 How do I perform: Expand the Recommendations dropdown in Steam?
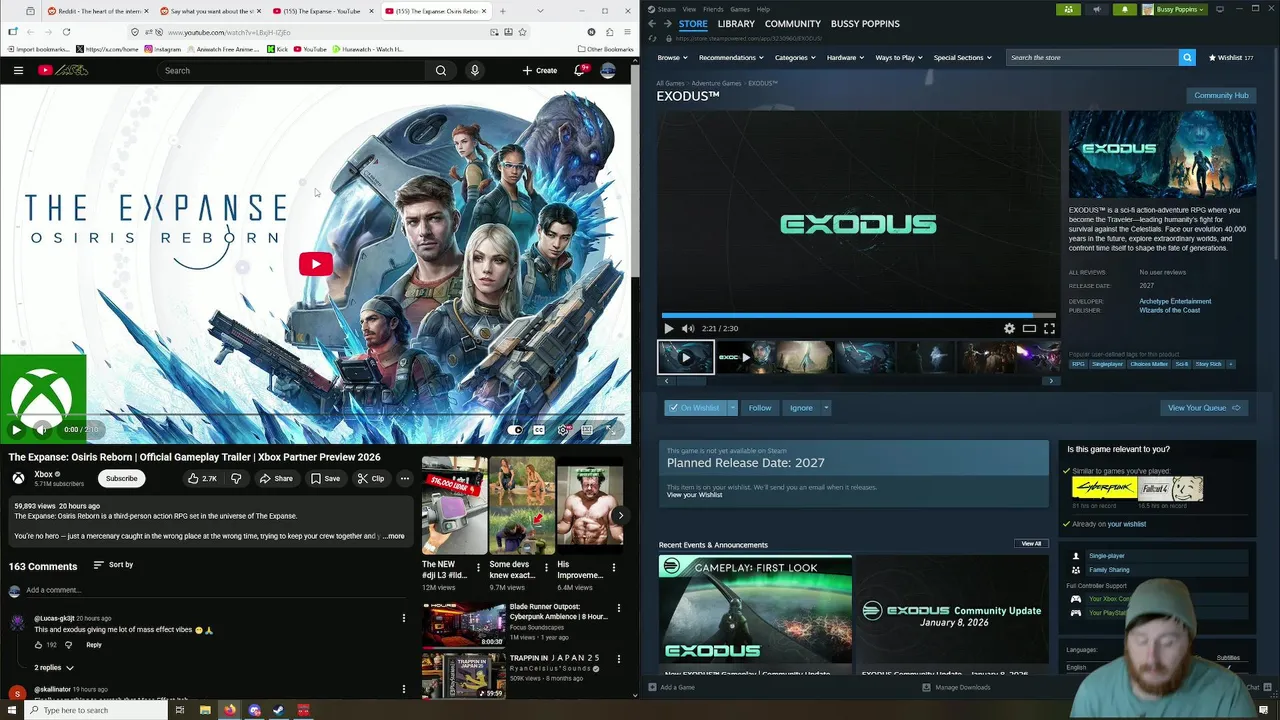(x=731, y=57)
